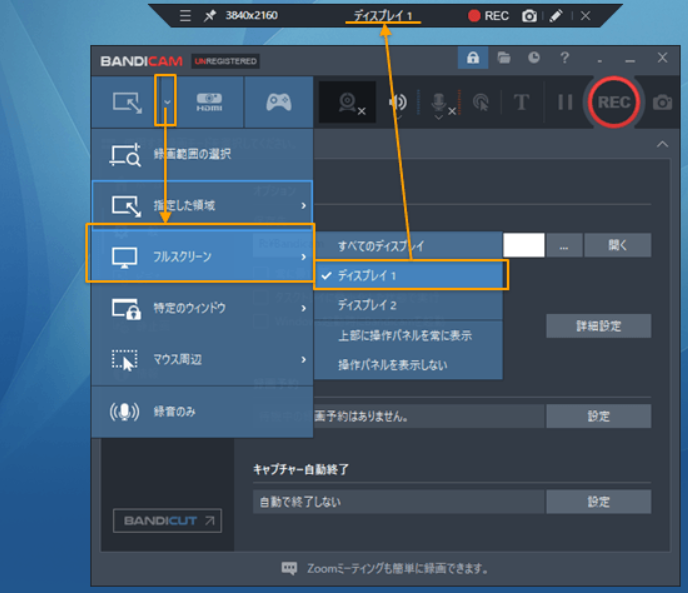This screenshot has height=593, width=688.
Task: Expand the 指定した領域 submenu
Action: tap(202, 205)
